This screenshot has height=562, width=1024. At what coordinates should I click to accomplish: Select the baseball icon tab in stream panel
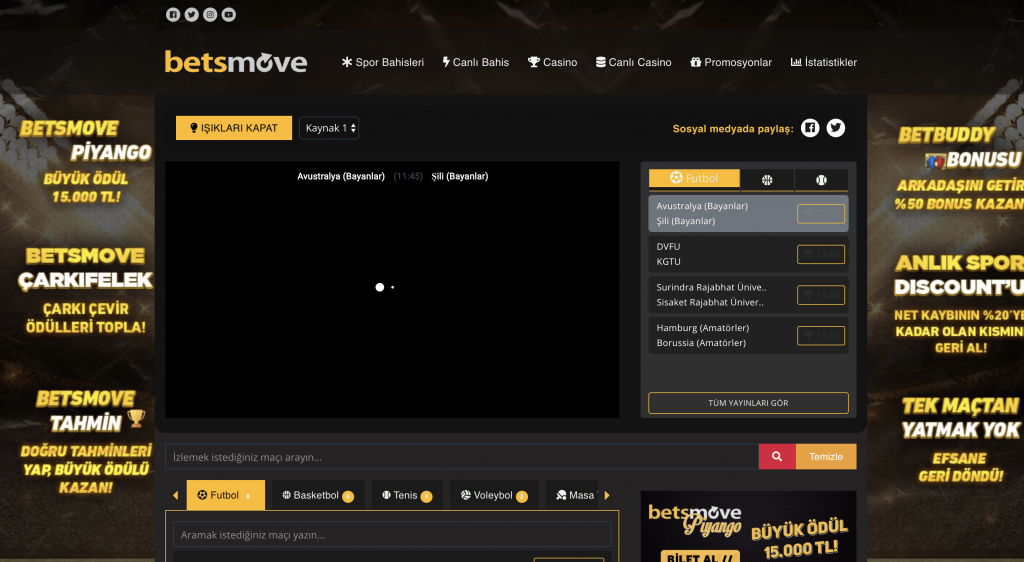point(821,180)
